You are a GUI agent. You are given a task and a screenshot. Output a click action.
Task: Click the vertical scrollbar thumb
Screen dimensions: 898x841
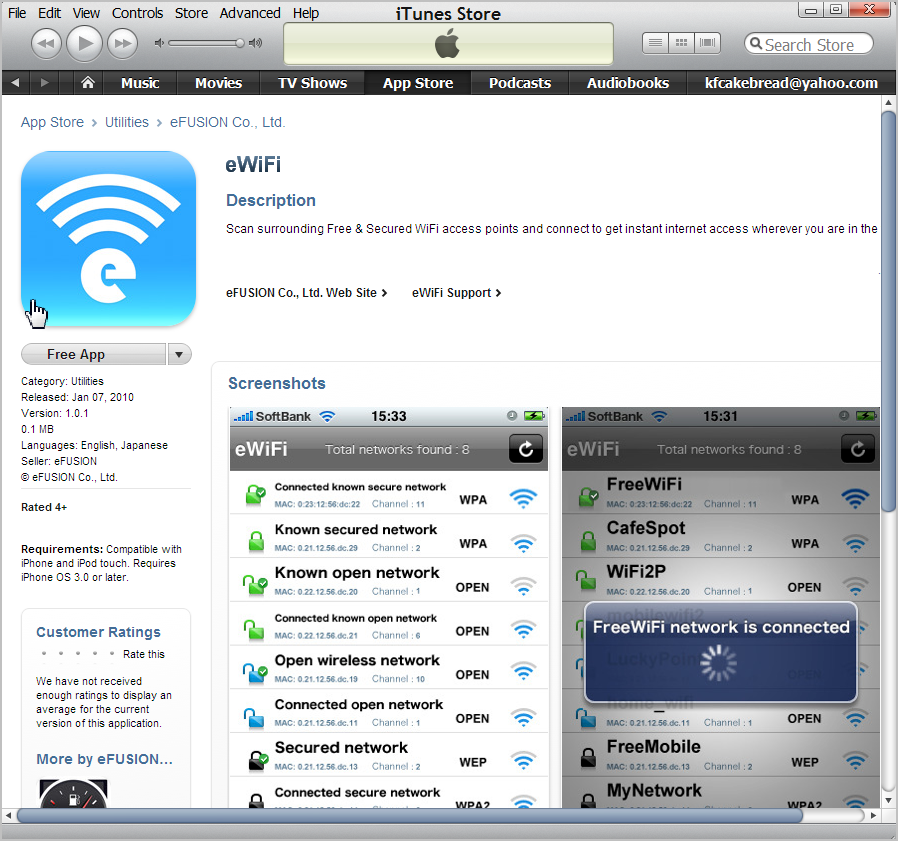(888, 311)
